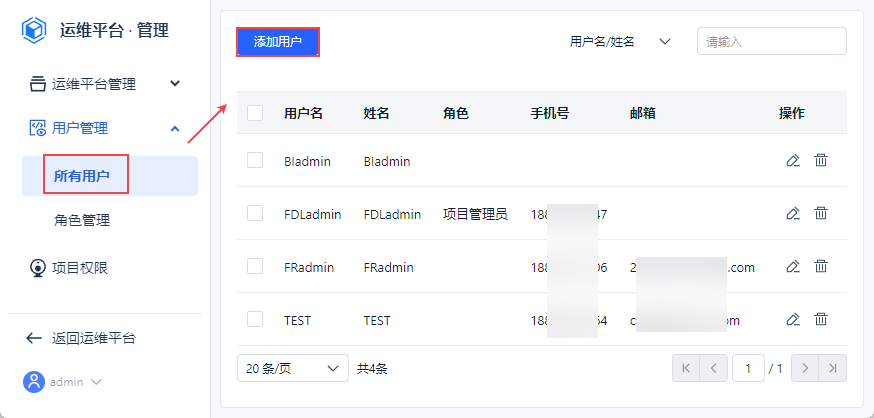Expand the 运维平台管理 menu section

pyautogui.click(x=105, y=84)
